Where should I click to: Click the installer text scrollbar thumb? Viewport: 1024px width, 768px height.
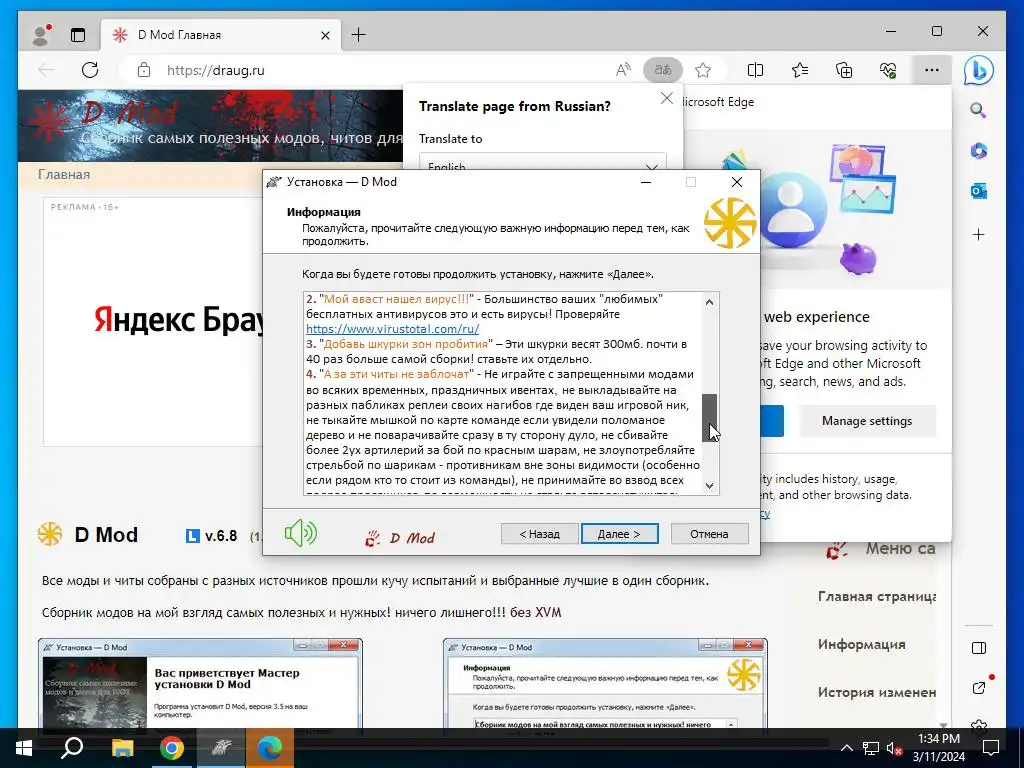point(709,417)
